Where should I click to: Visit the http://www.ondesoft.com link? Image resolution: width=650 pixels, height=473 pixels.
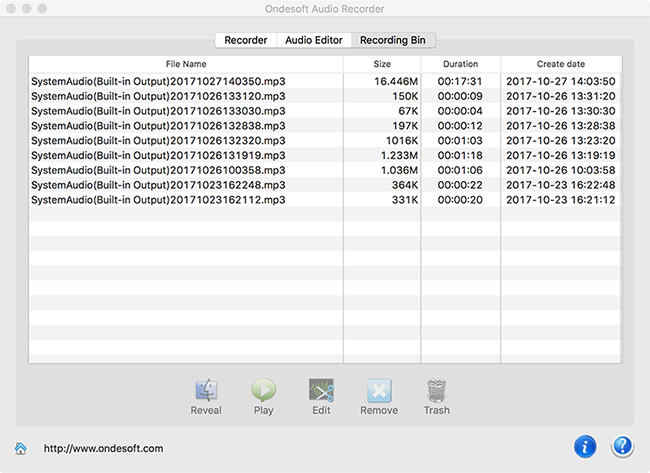point(103,449)
